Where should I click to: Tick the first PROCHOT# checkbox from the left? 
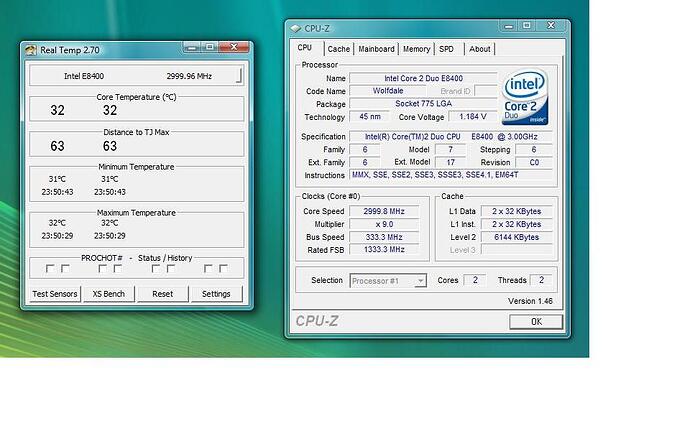click(50, 268)
